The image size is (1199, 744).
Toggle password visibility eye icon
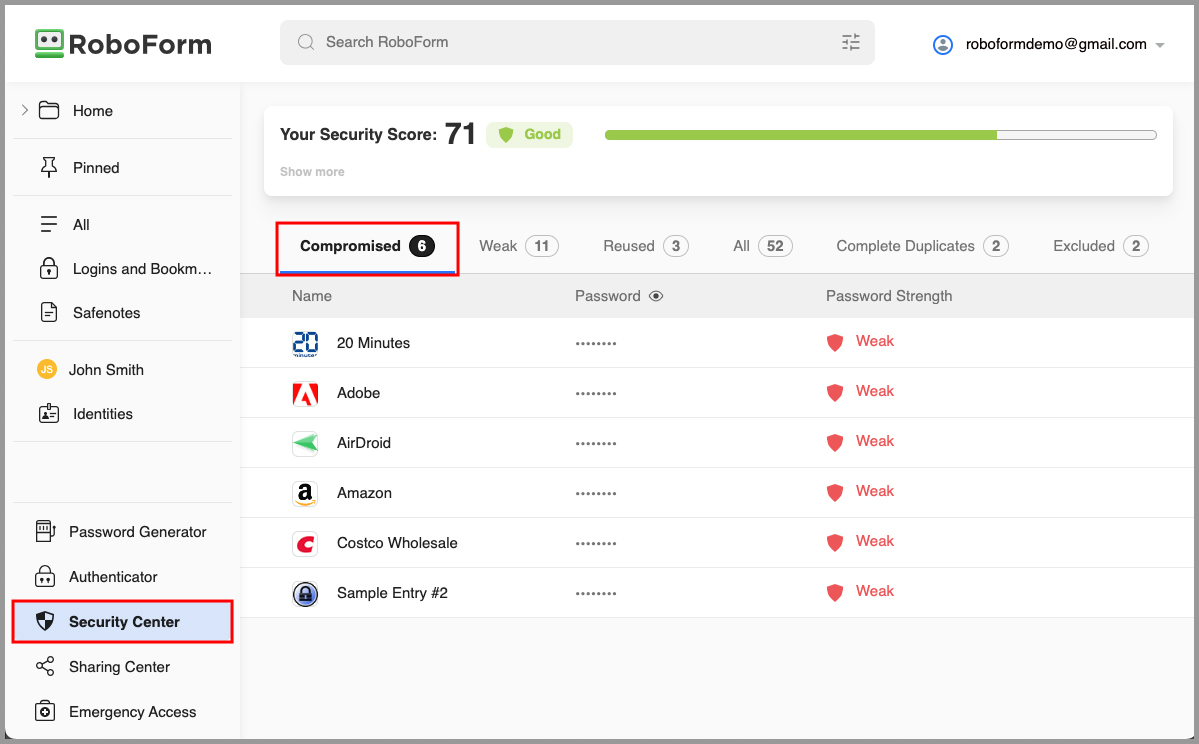tap(656, 296)
